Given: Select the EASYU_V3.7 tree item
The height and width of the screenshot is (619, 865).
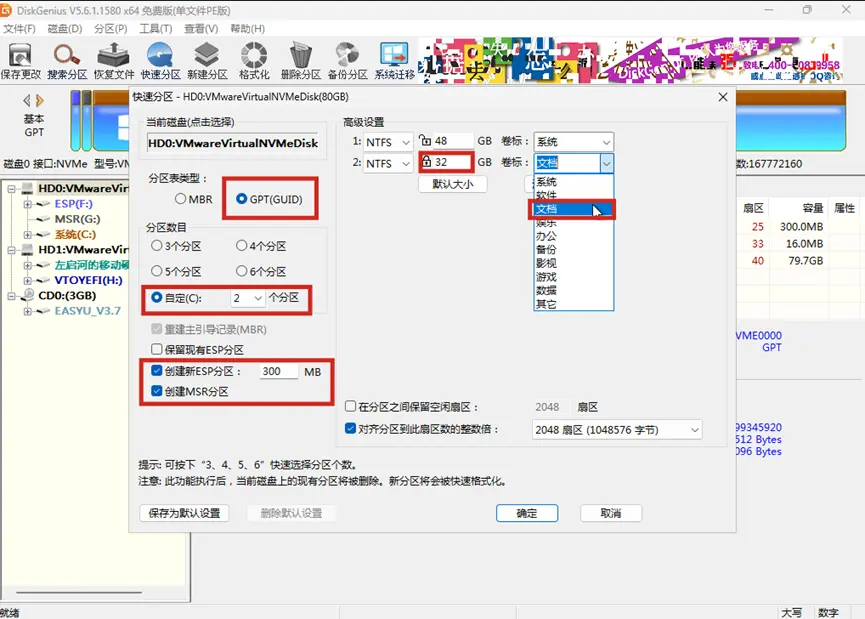Looking at the screenshot, I should point(87,311).
